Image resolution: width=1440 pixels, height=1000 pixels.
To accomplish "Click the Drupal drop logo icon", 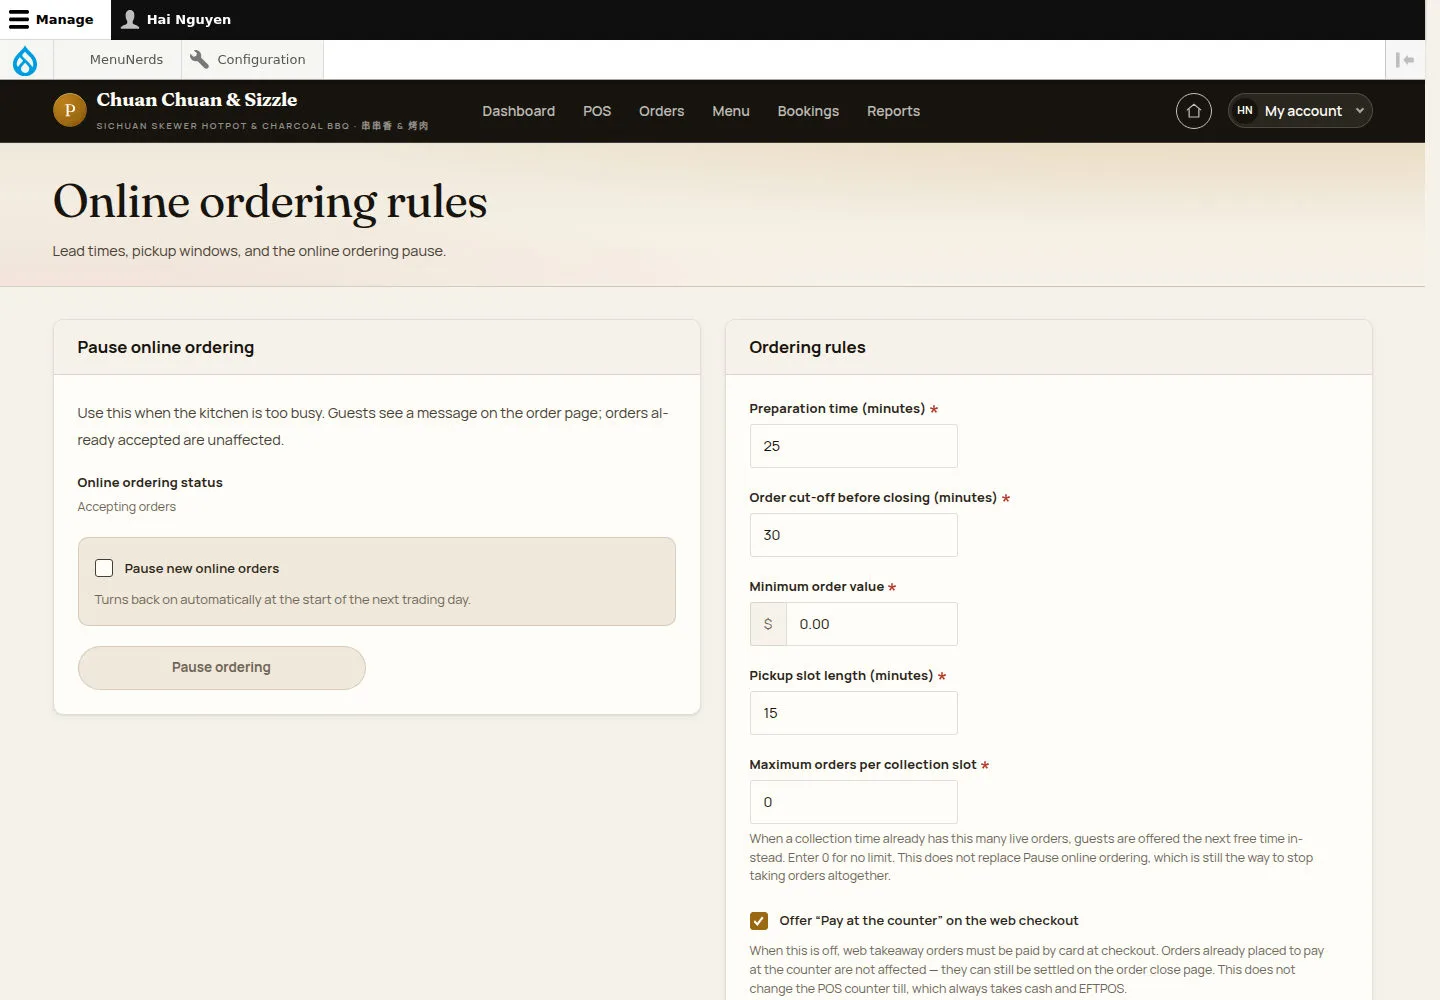I will coord(25,60).
